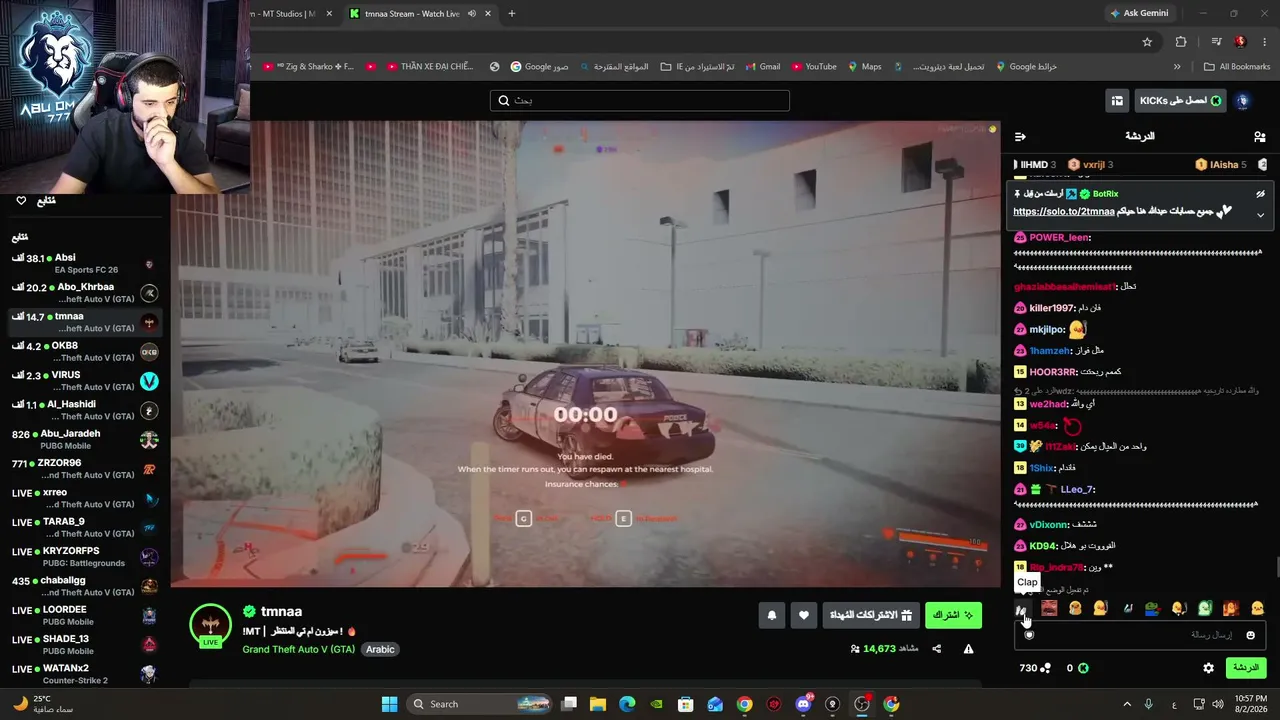
Task: Collapse the chat panel with the arrow icon
Action: click(x=1020, y=136)
